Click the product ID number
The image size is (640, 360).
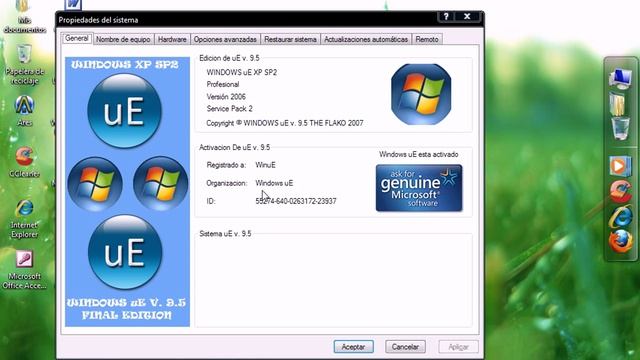coord(296,201)
